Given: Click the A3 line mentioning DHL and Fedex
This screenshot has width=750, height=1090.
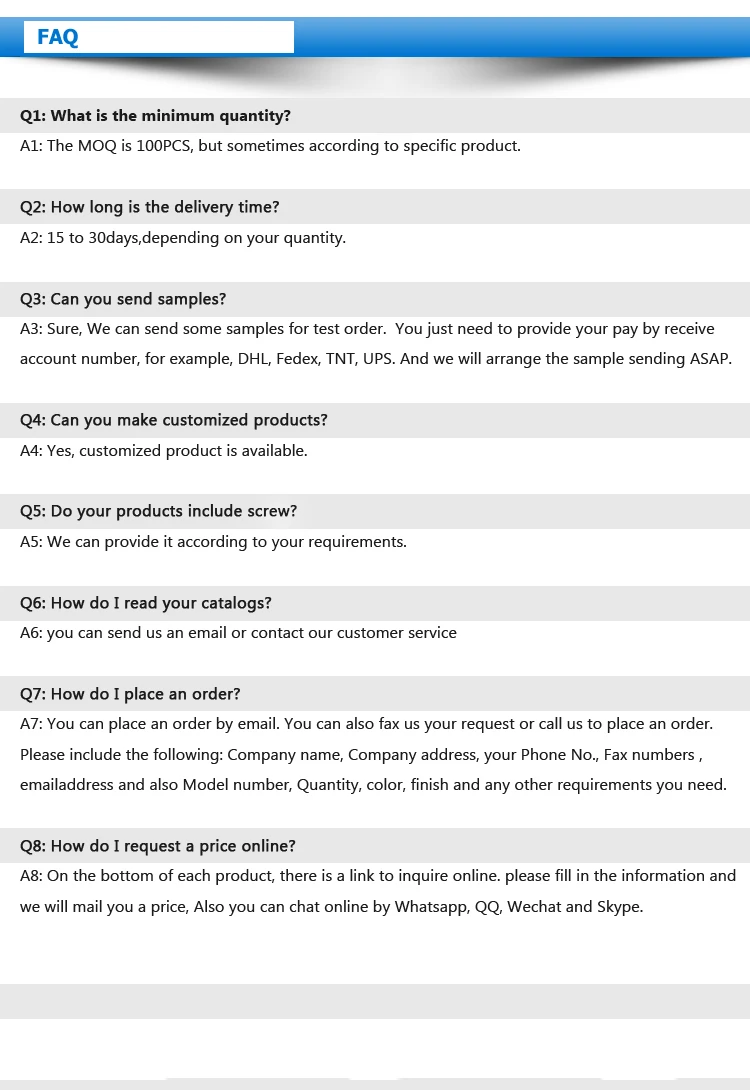Looking at the screenshot, I should 376,359.
